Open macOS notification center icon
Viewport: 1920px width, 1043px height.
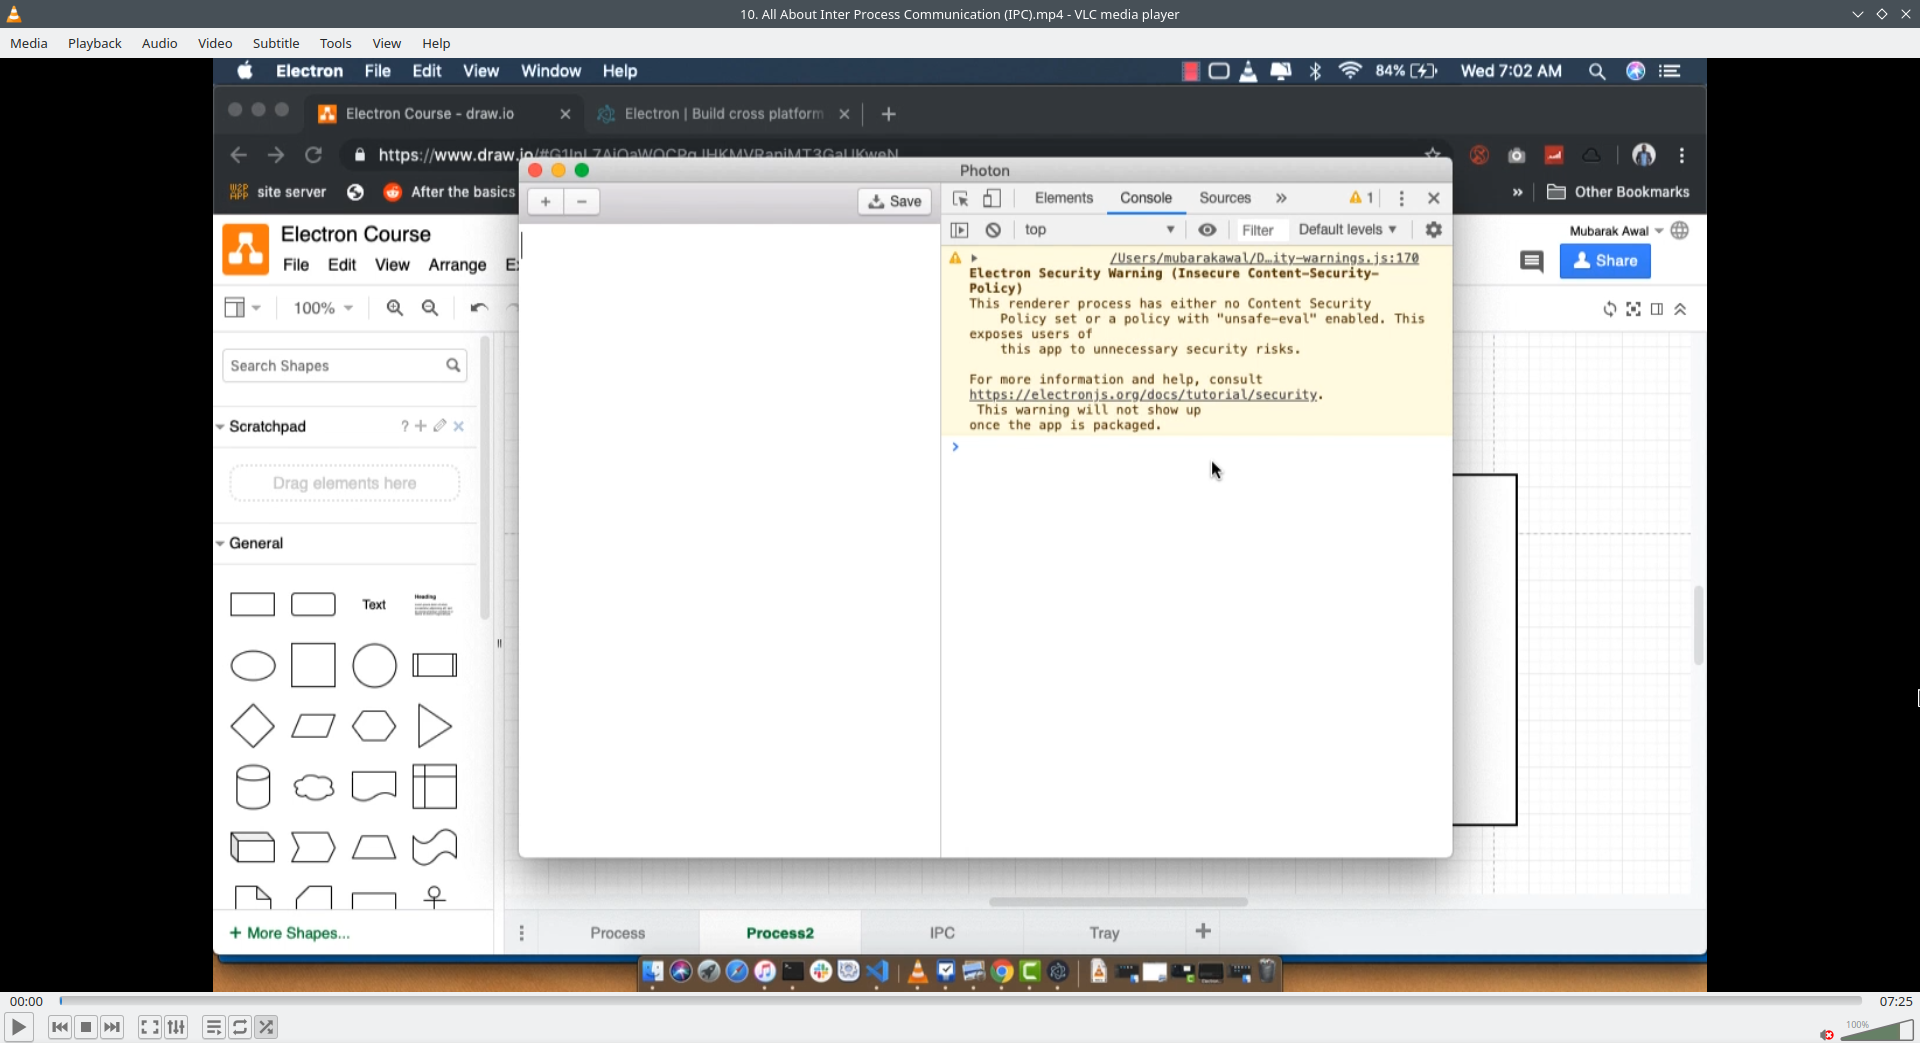click(1670, 71)
